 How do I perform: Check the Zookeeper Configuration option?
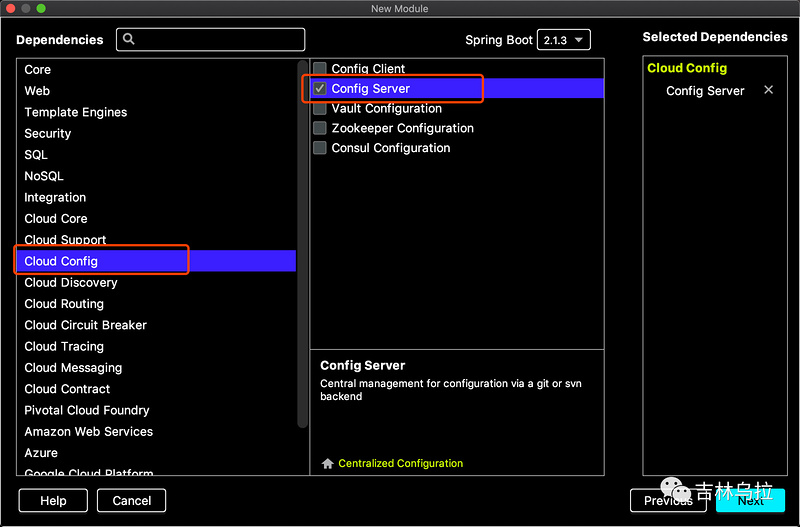[x=320, y=128]
